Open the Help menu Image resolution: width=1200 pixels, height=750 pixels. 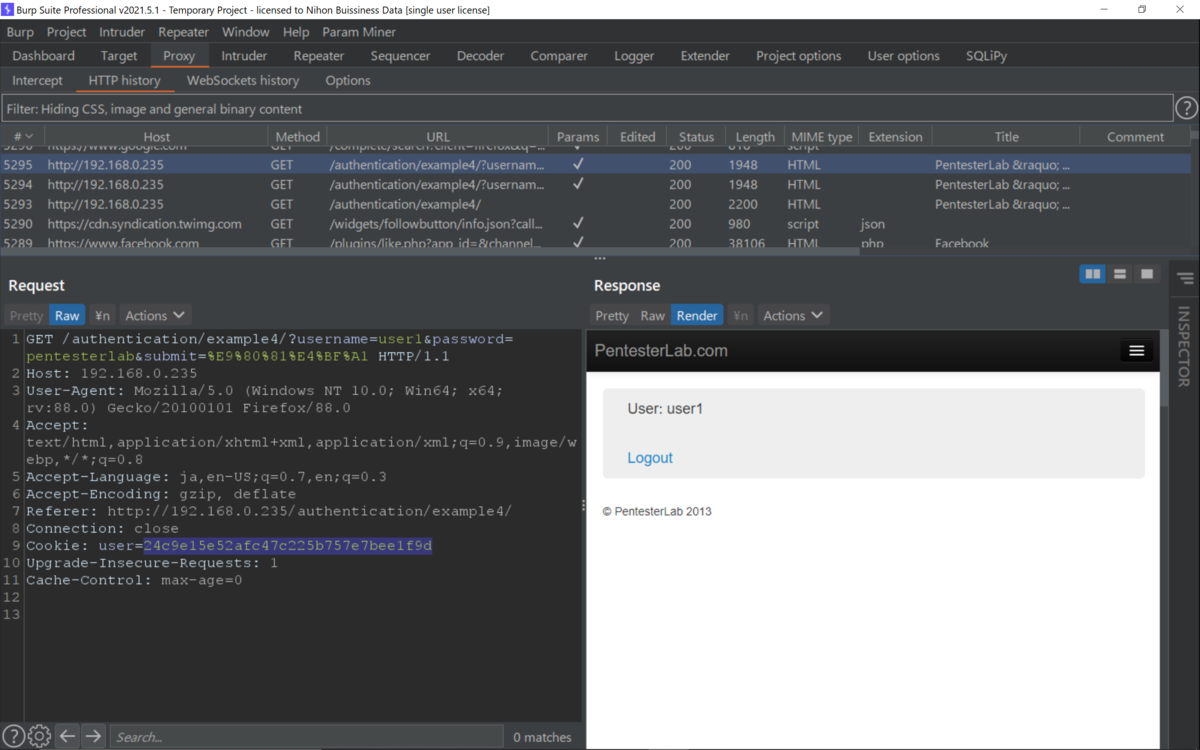click(296, 32)
